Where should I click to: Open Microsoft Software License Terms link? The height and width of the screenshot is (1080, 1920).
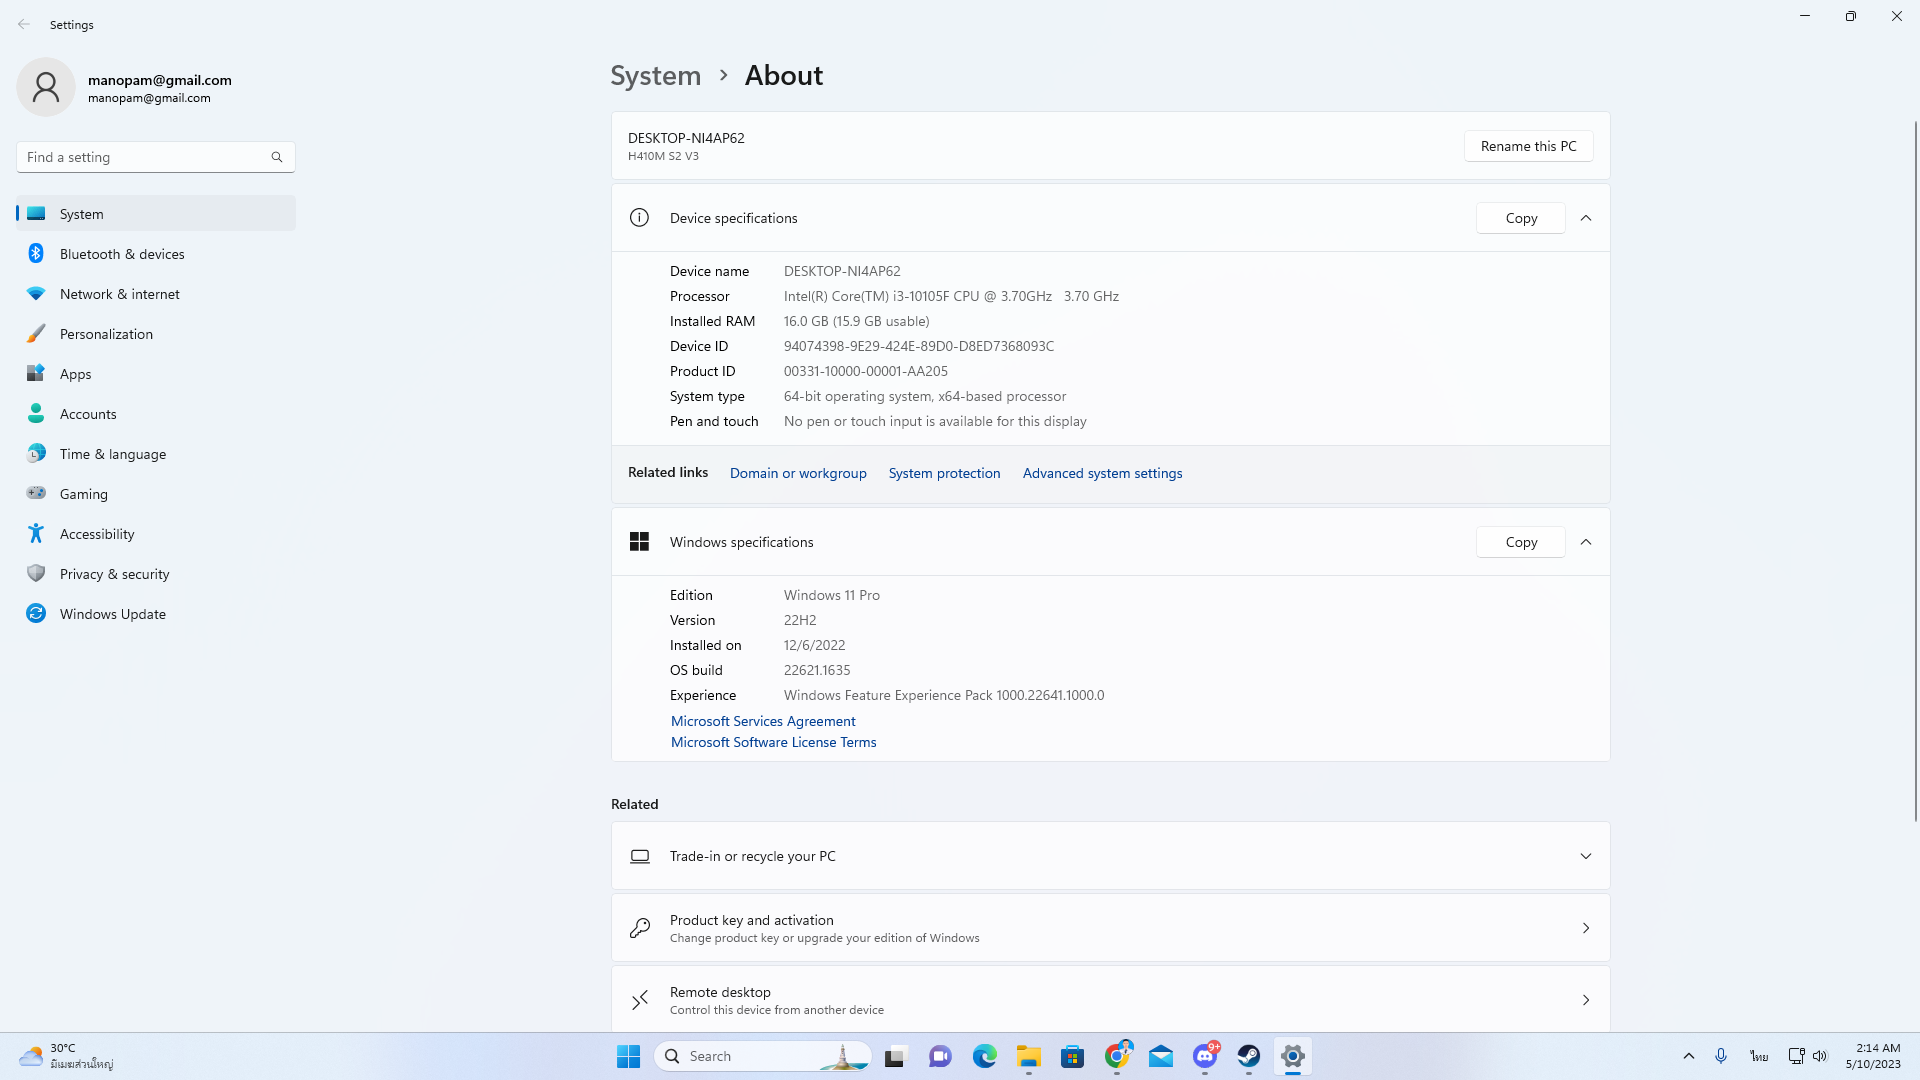click(x=773, y=742)
